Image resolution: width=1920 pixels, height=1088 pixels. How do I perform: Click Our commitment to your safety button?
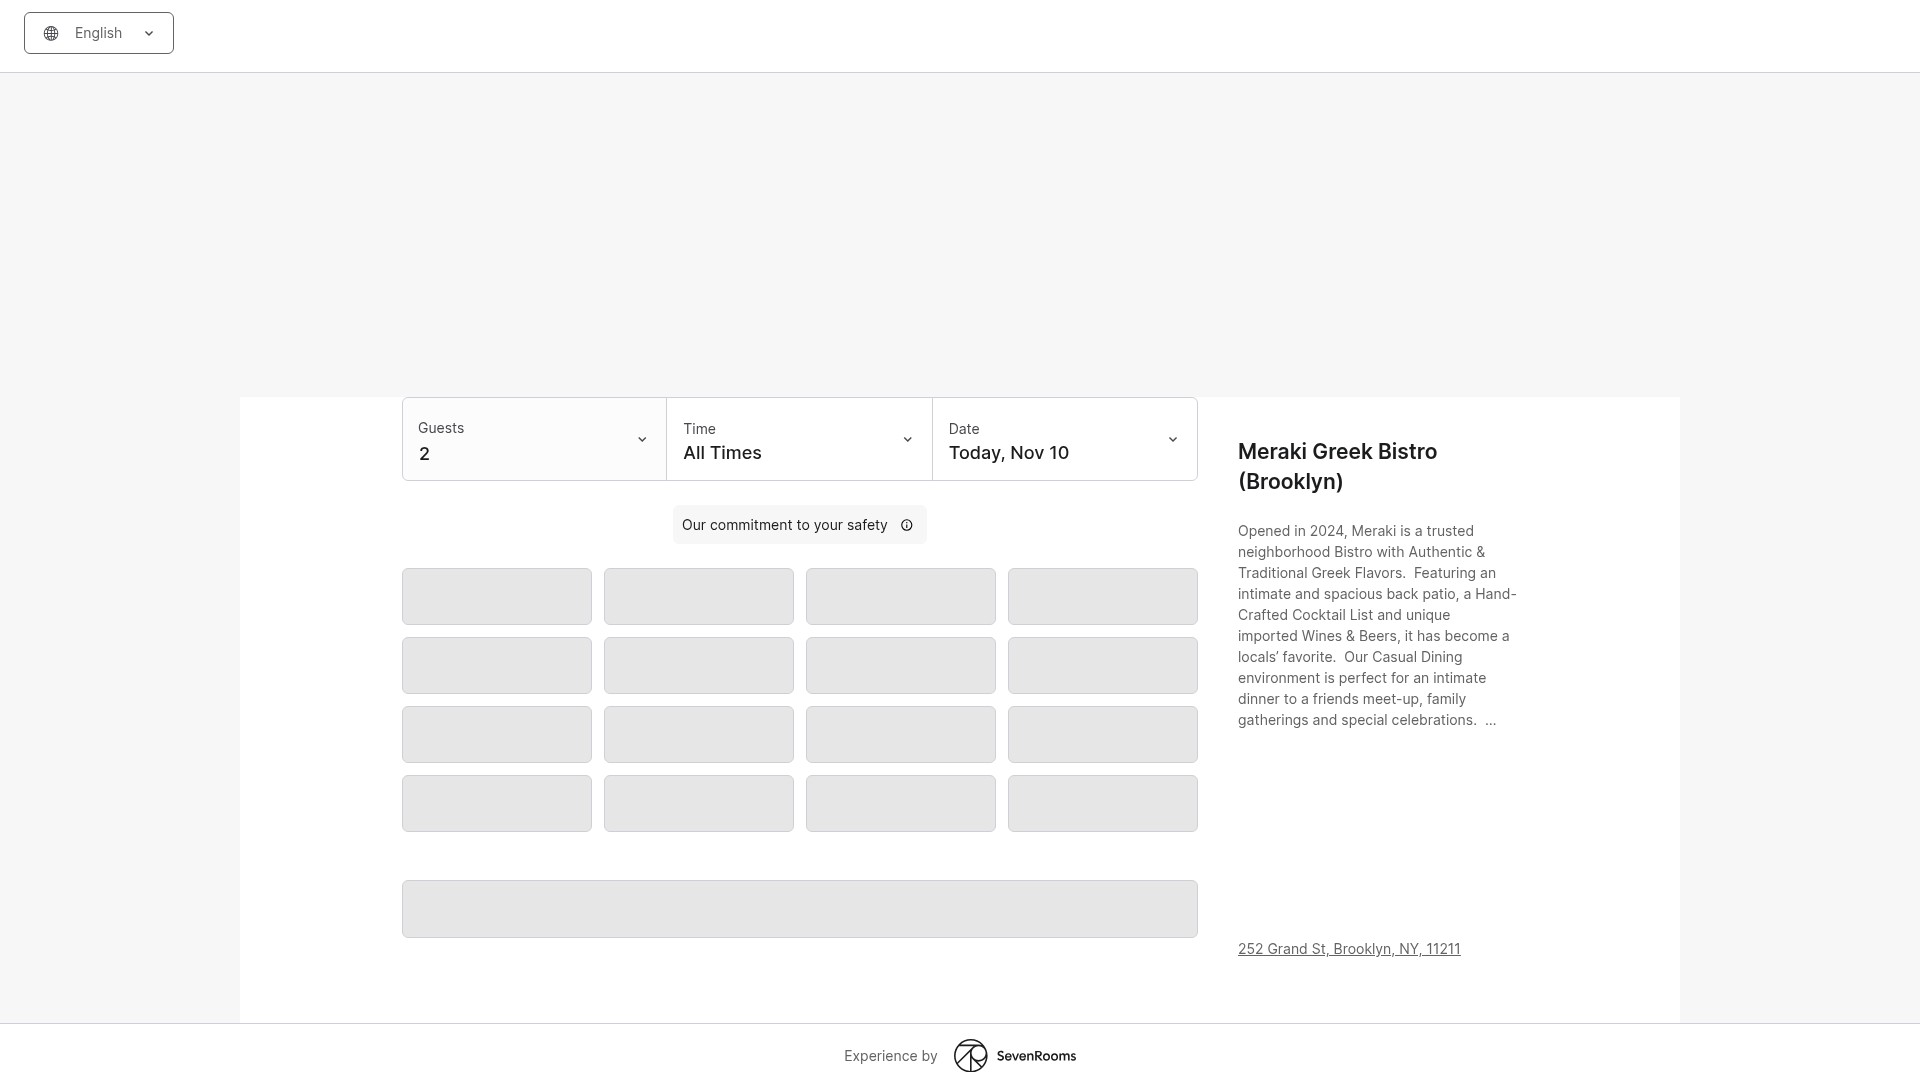[x=799, y=525]
